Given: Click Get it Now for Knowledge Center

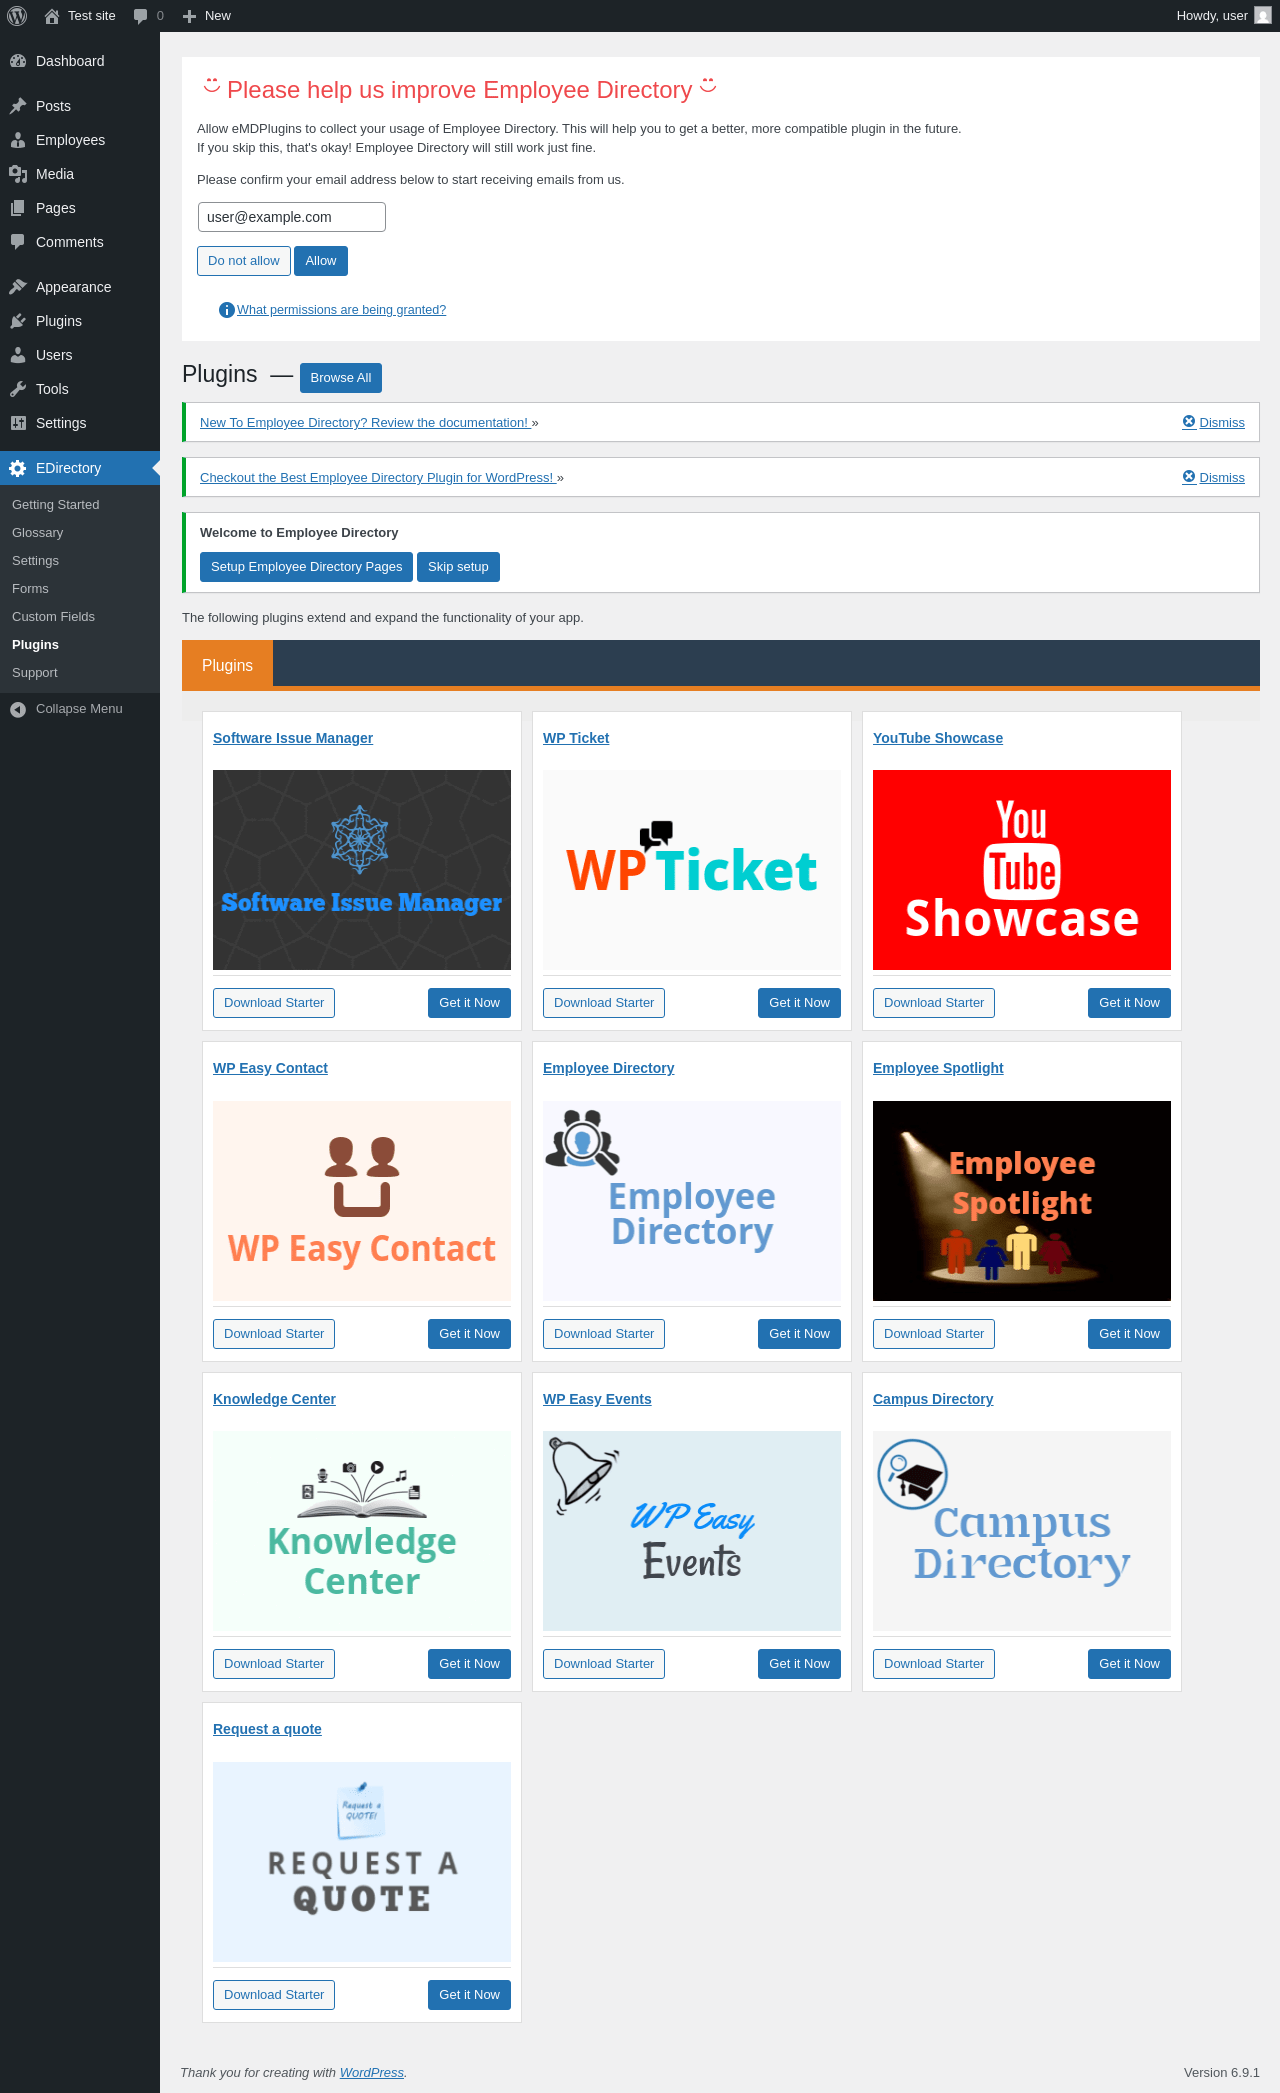Looking at the screenshot, I should tap(469, 1664).
